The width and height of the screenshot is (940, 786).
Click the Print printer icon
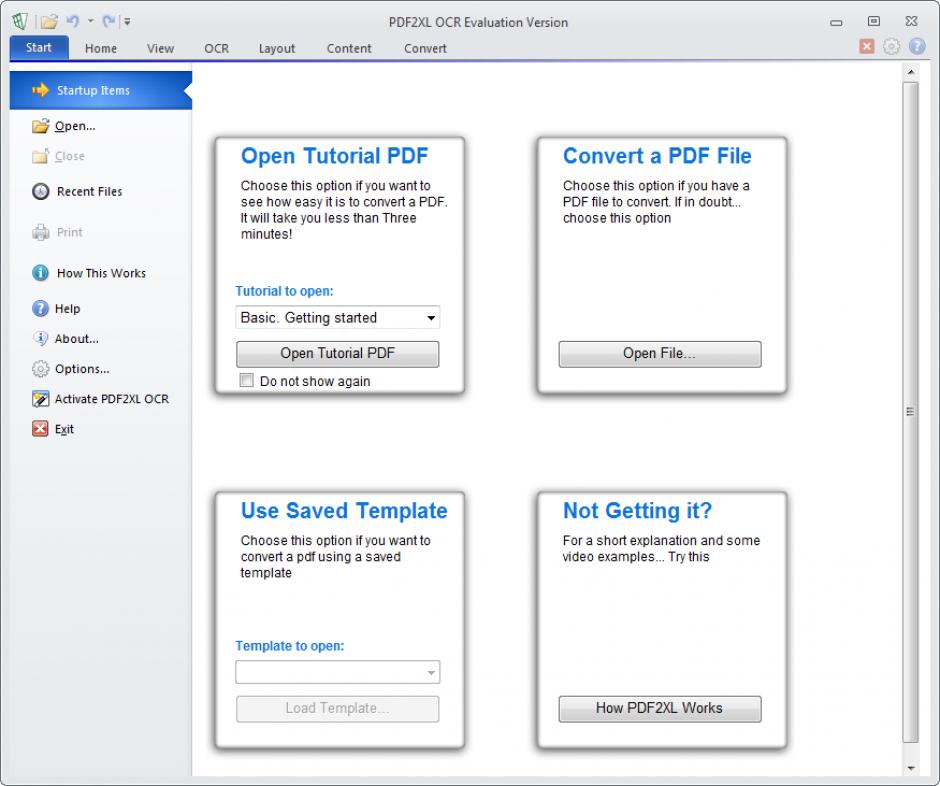pyautogui.click(x=40, y=233)
